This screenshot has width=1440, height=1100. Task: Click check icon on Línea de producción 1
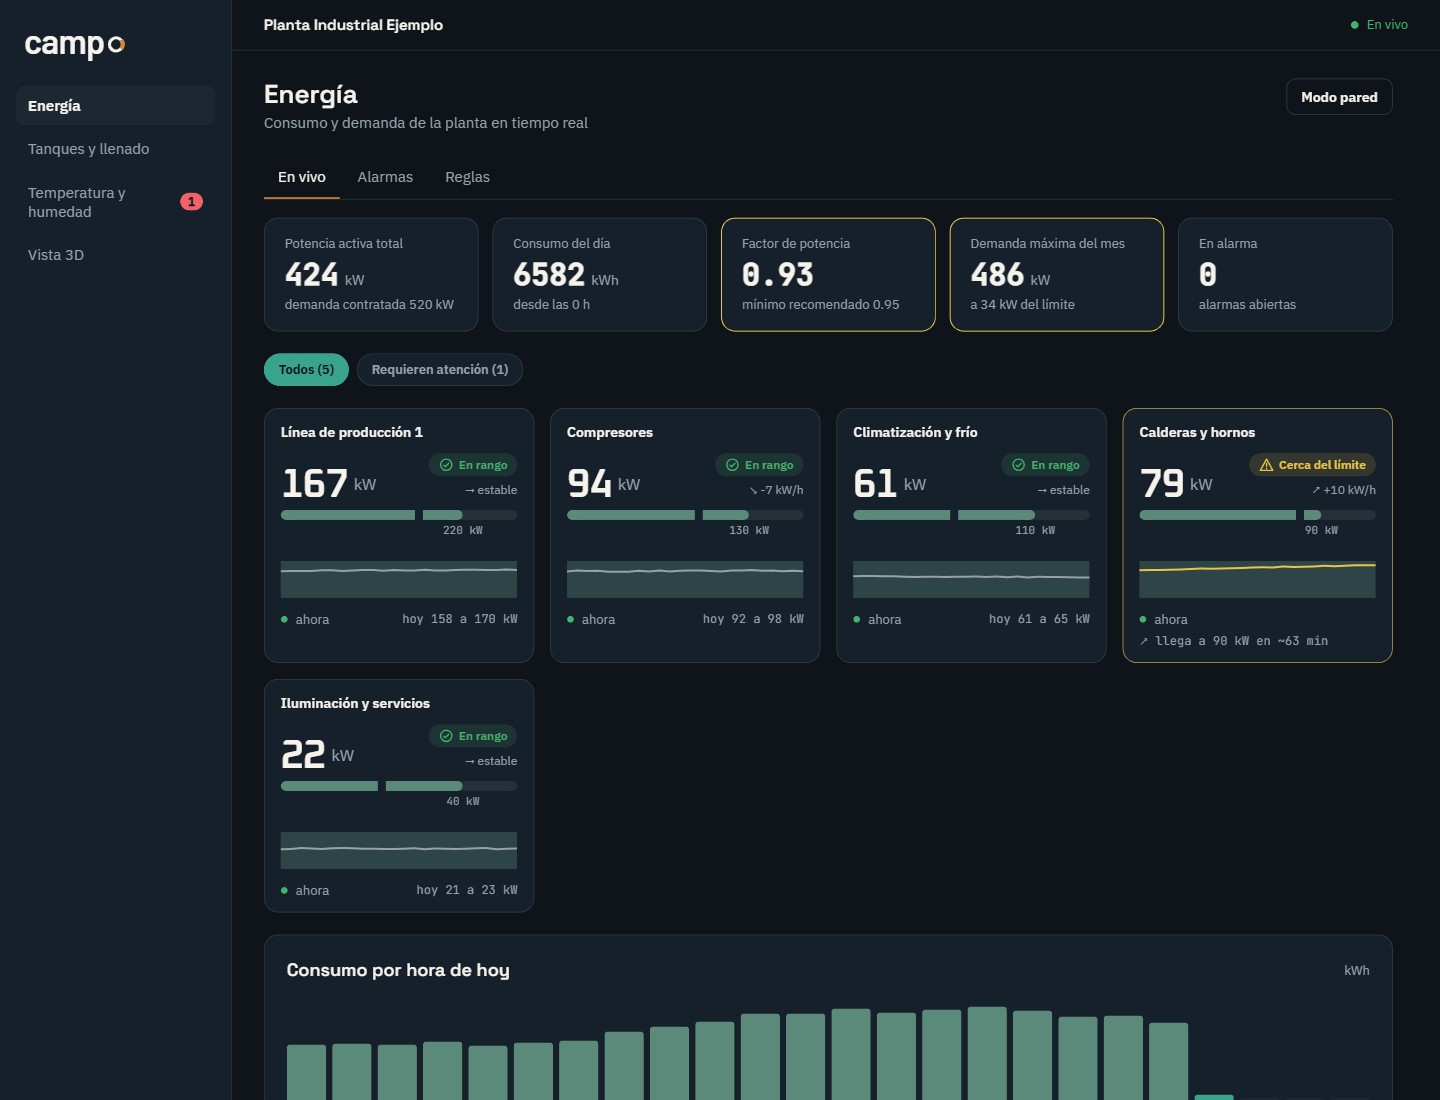446,465
